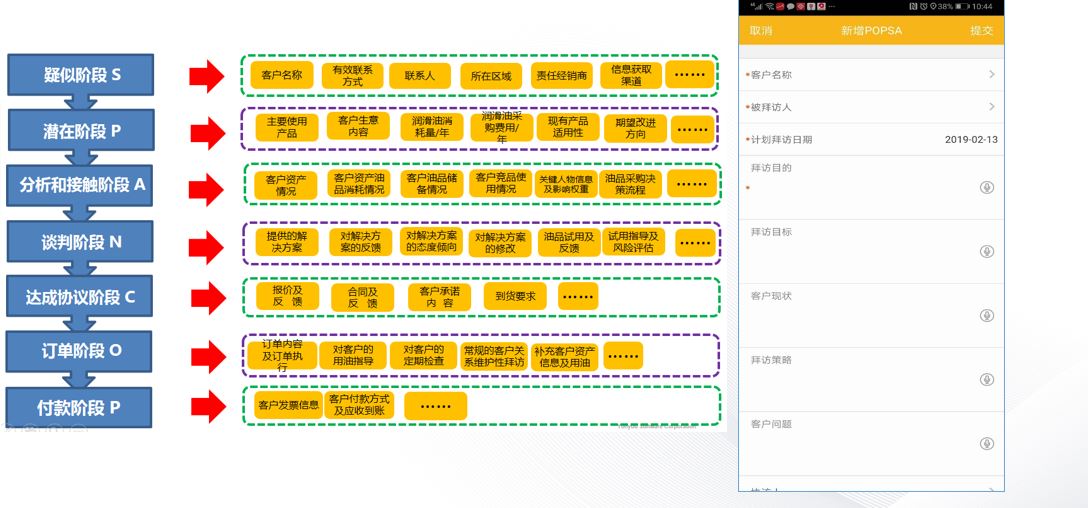Open the 被拜访人 chevron selector
The image size is (1088, 508).
point(992,107)
